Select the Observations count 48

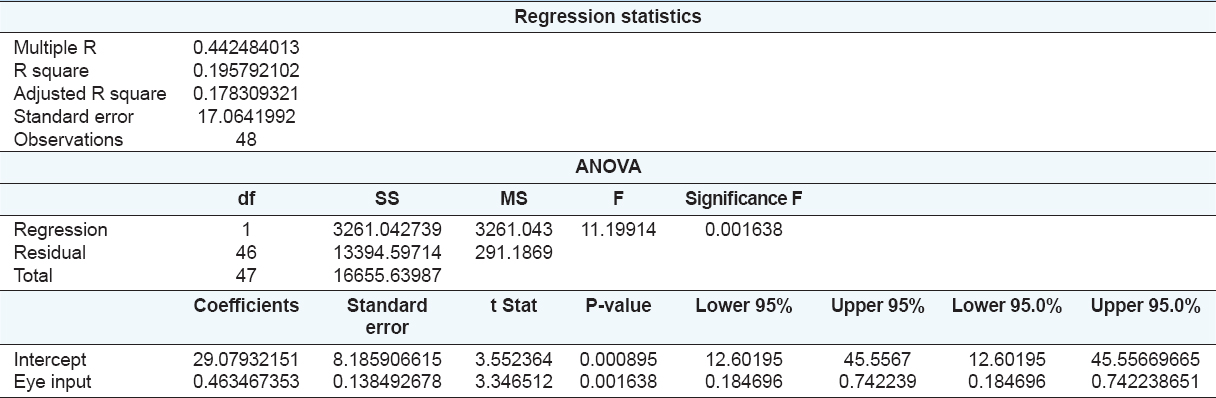[245, 140]
